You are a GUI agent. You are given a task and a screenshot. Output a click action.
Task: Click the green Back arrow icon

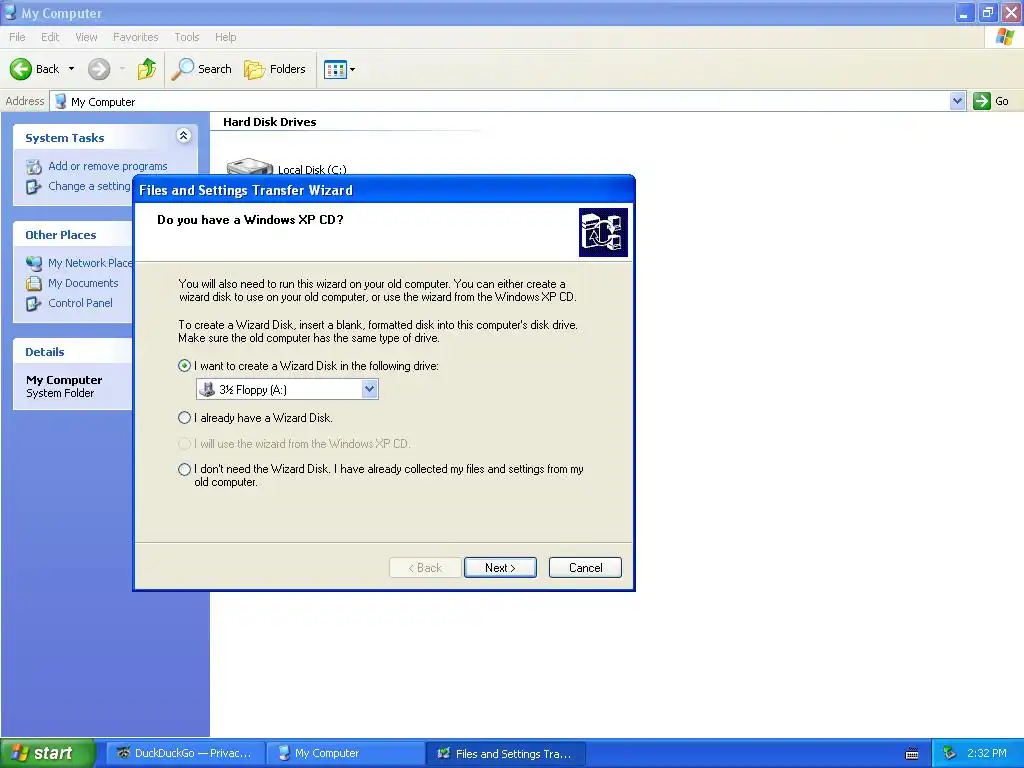click(21, 69)
